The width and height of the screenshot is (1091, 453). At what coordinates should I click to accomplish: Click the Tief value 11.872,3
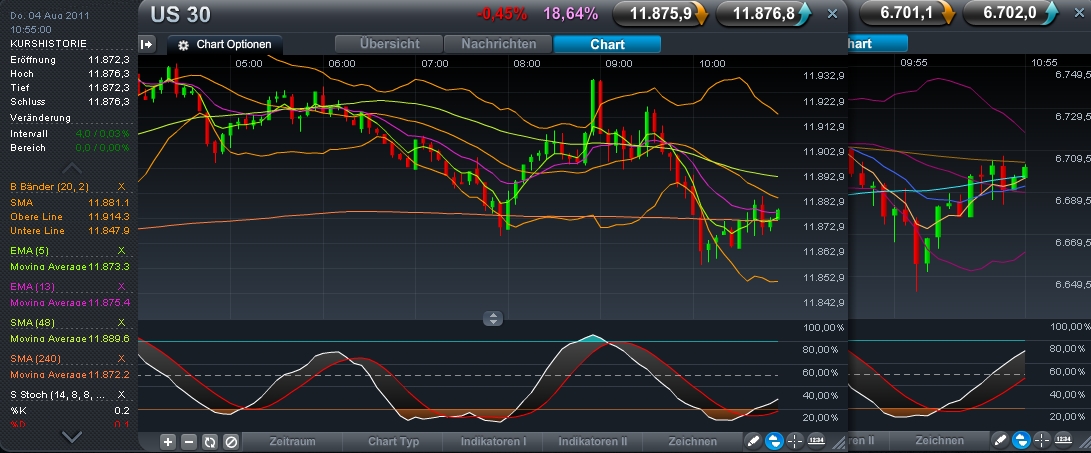109,88
